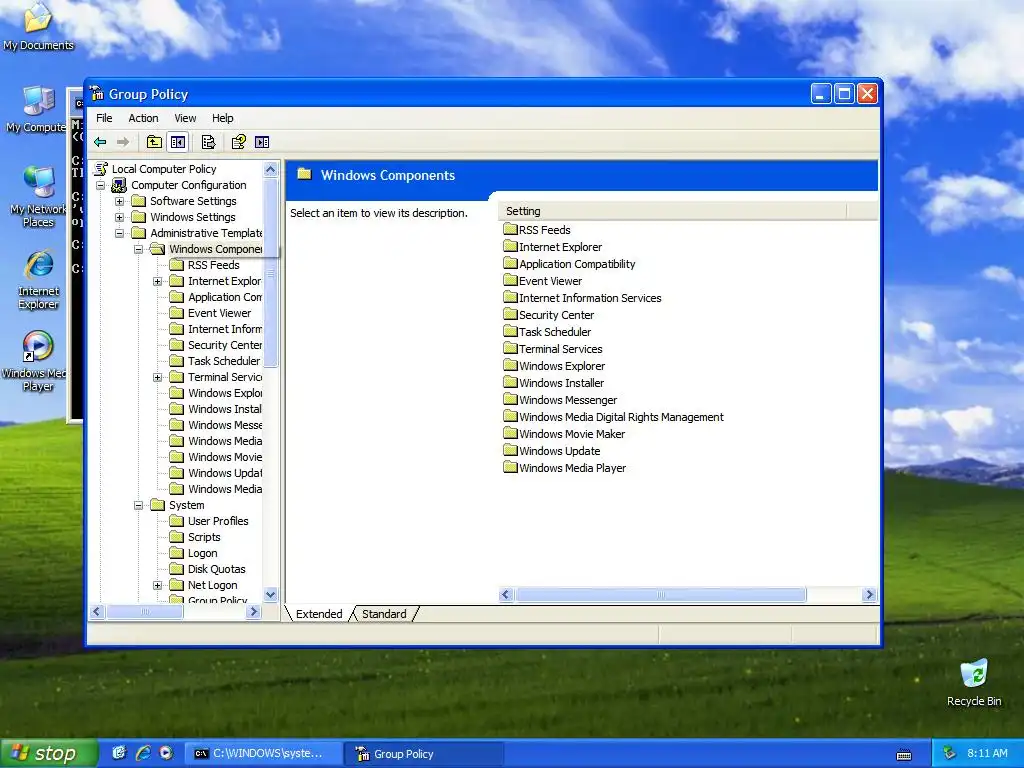
Task: Open the Action menu
Action: (x=143, y=118)
